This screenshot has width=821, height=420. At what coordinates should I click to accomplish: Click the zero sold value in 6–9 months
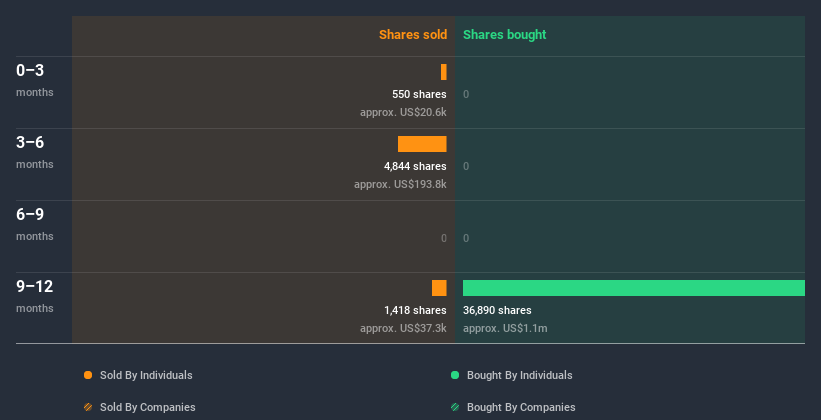pos(443,238)
